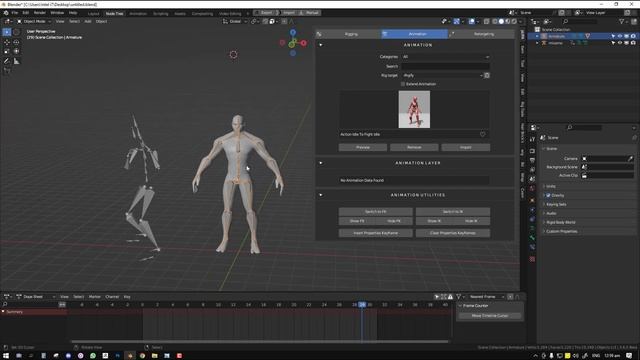The image size is (640, 360).
Task: Toggle the second object's visibility eye in outliner
Action: (x=620, y=43)
